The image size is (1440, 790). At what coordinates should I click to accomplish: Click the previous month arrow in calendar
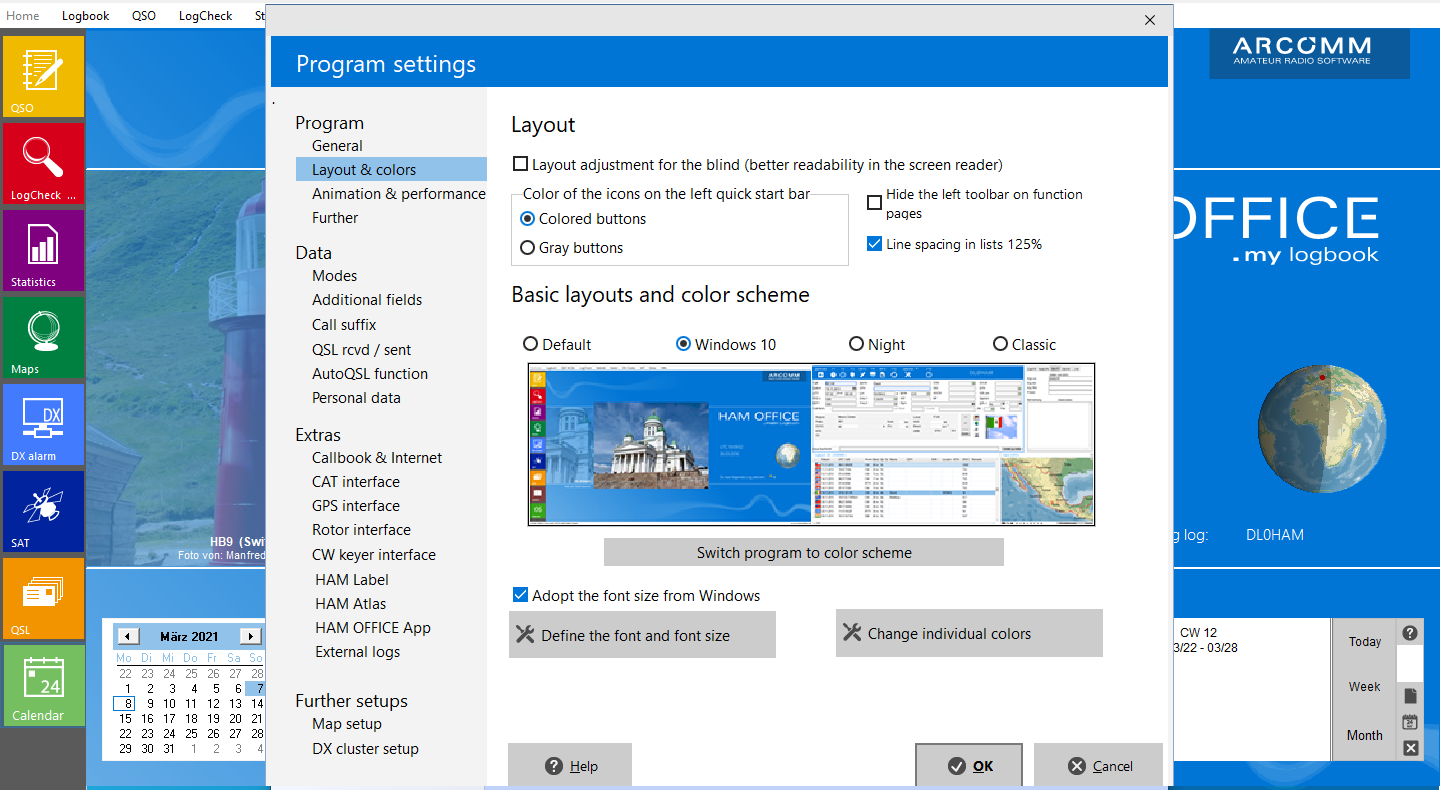click(128, 636)
